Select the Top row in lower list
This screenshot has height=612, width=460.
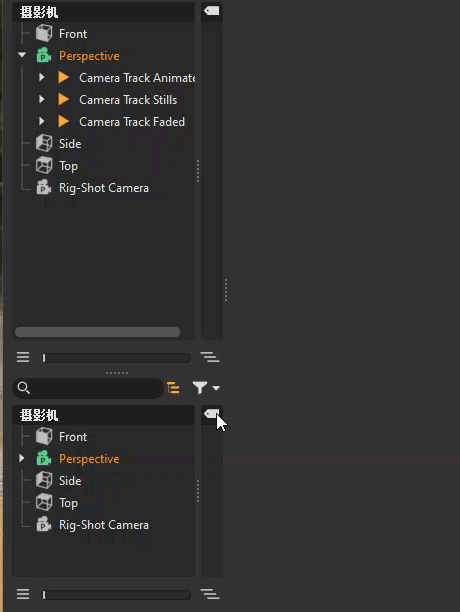point(103,502)
